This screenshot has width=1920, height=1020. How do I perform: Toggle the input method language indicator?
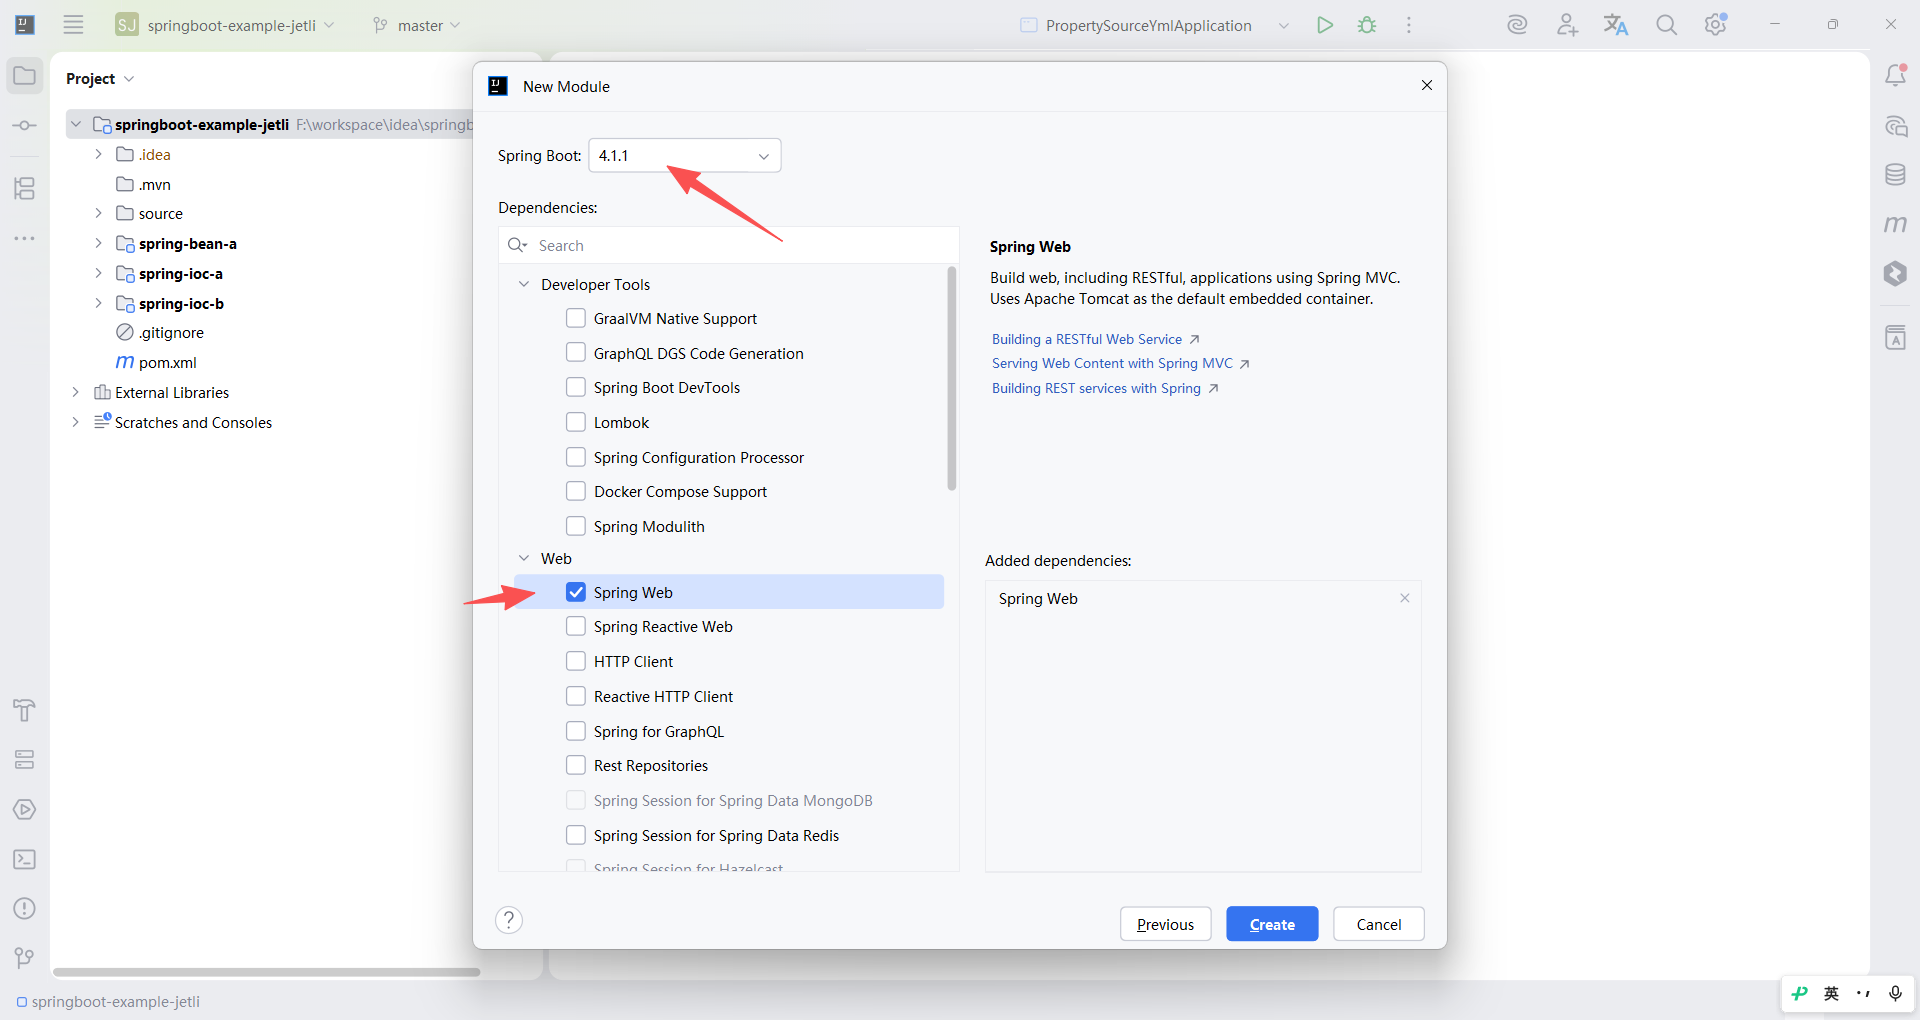tap(1831, 993)
